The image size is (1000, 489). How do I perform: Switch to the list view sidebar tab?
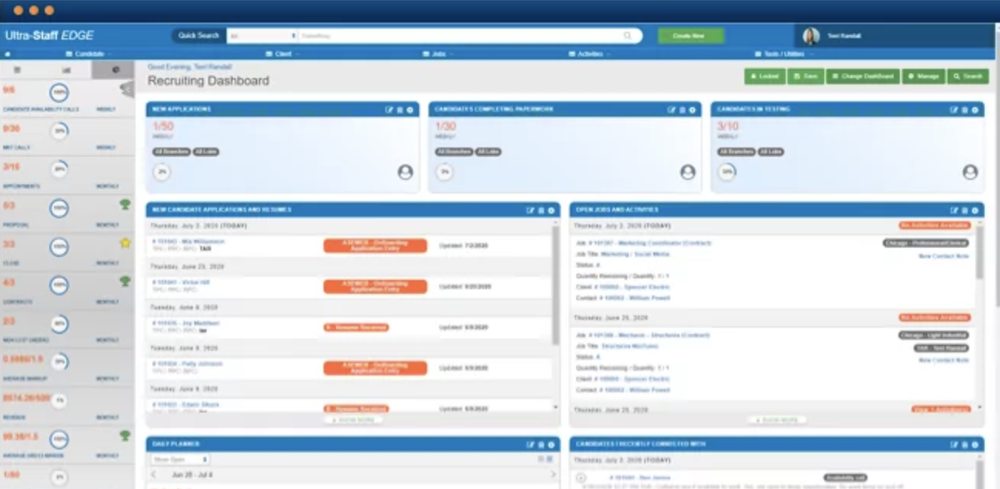point(17,69)
